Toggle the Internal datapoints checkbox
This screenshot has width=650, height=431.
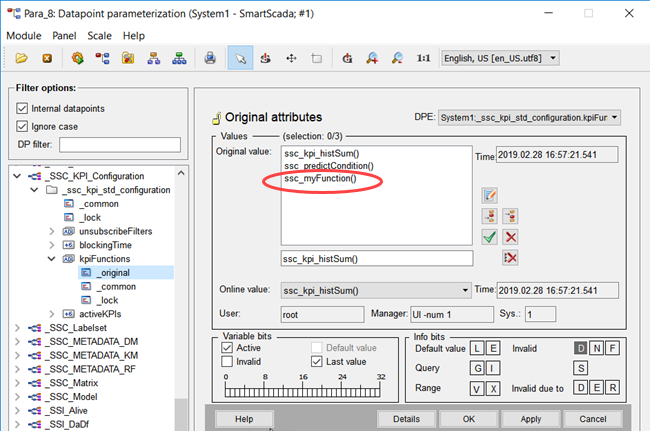[x=23, y=108]
